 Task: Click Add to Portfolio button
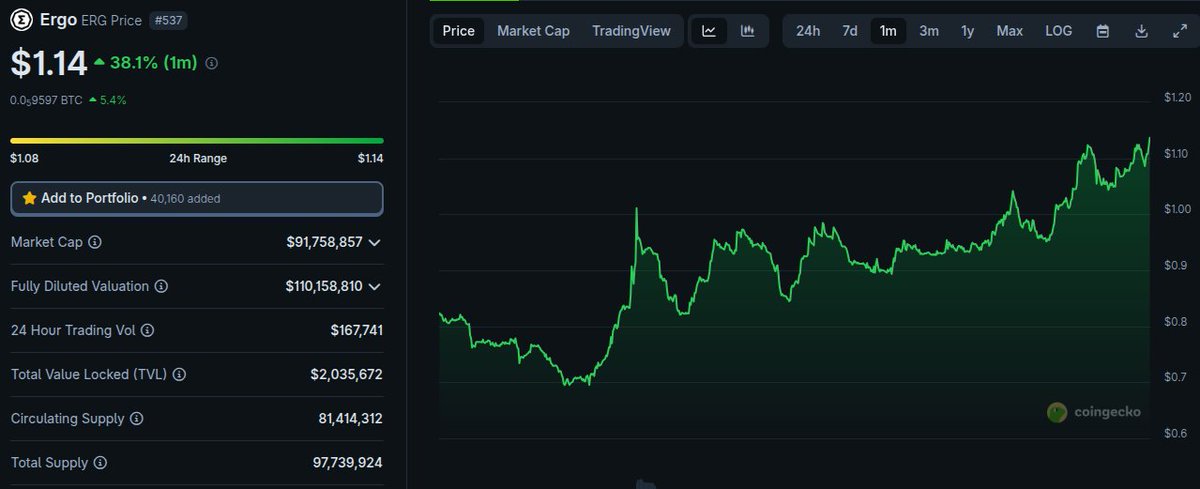(x=197, y=198)
